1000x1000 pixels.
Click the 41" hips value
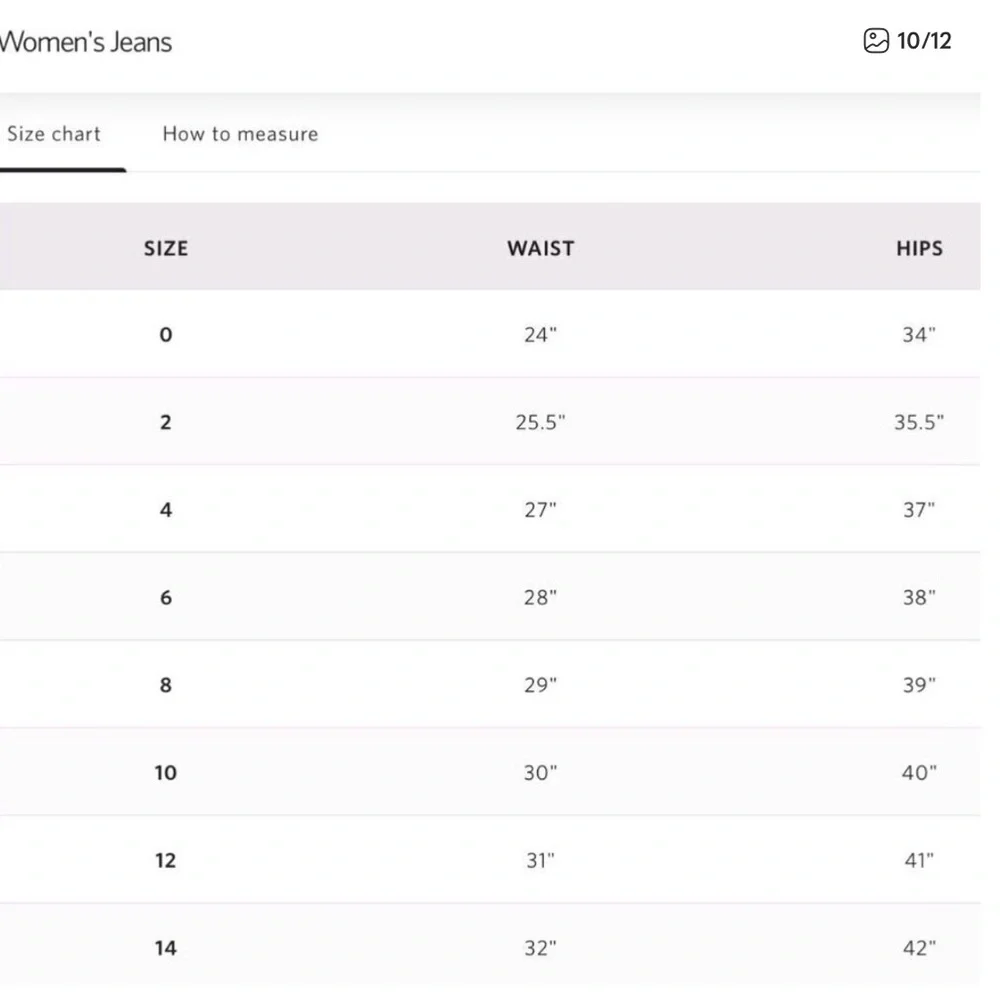(x=919, y=860)
